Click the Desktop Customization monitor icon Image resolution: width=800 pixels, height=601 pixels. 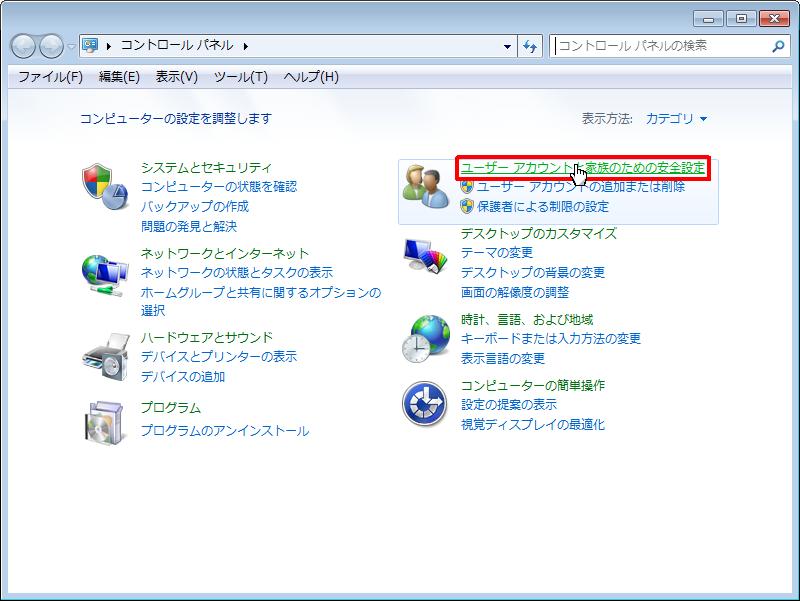click(x=426, y=256)
